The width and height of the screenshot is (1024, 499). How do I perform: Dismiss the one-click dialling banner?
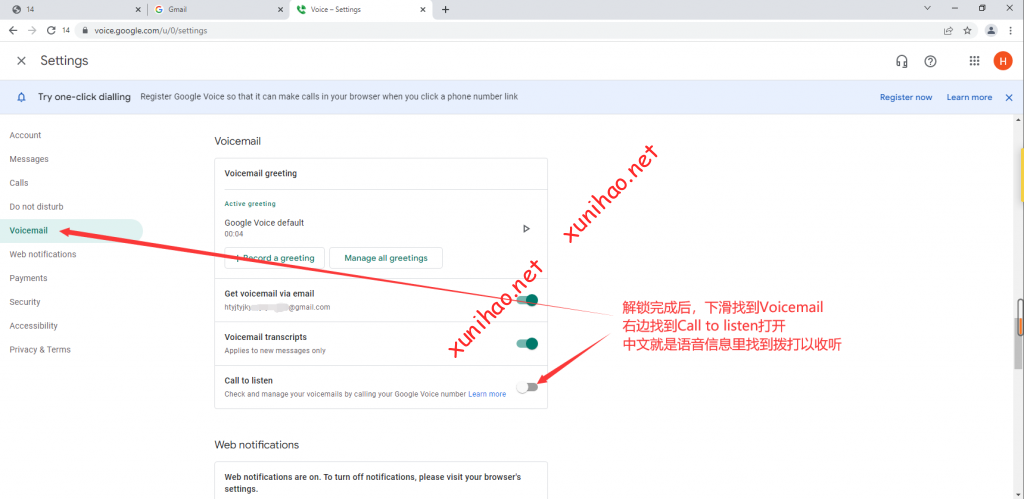pos(1009,97)
